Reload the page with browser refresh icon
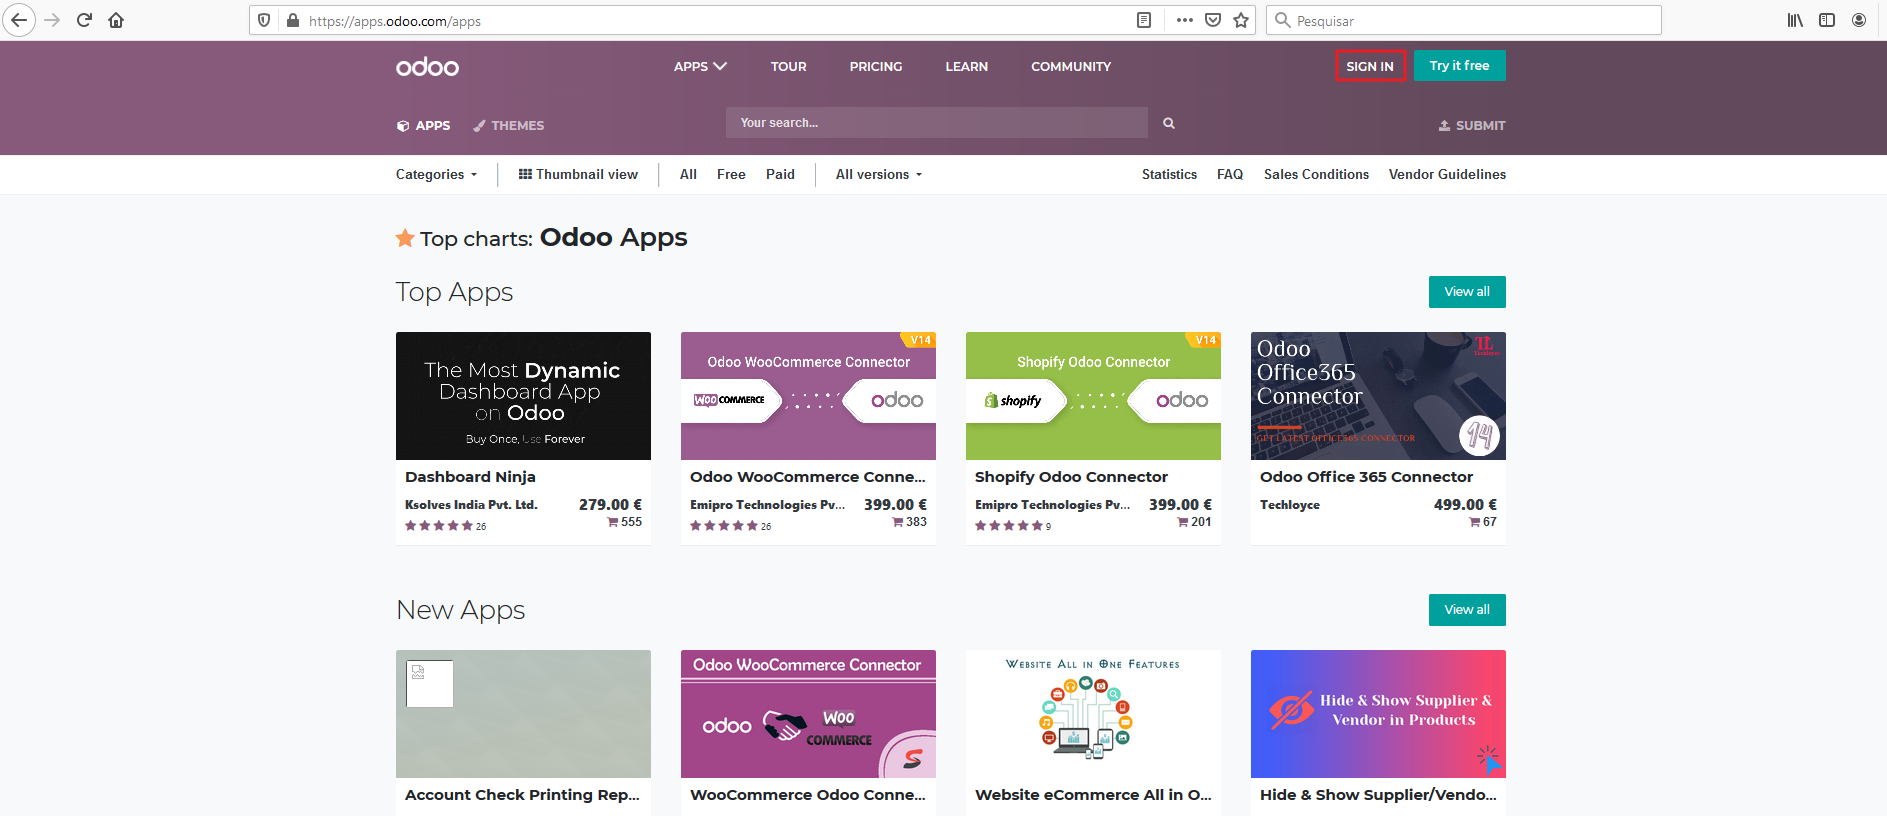This screenshot has width=1887, height=816. click(84, 20)
